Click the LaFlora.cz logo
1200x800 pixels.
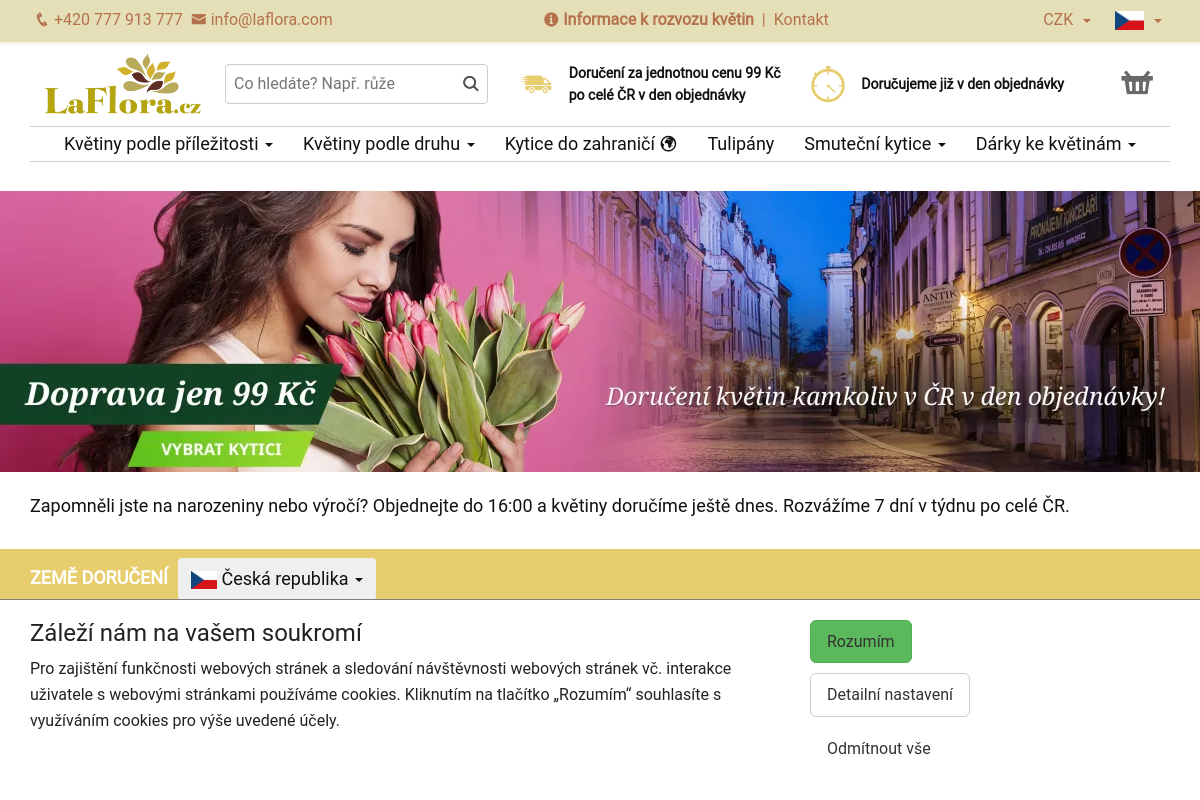(122, 84)
